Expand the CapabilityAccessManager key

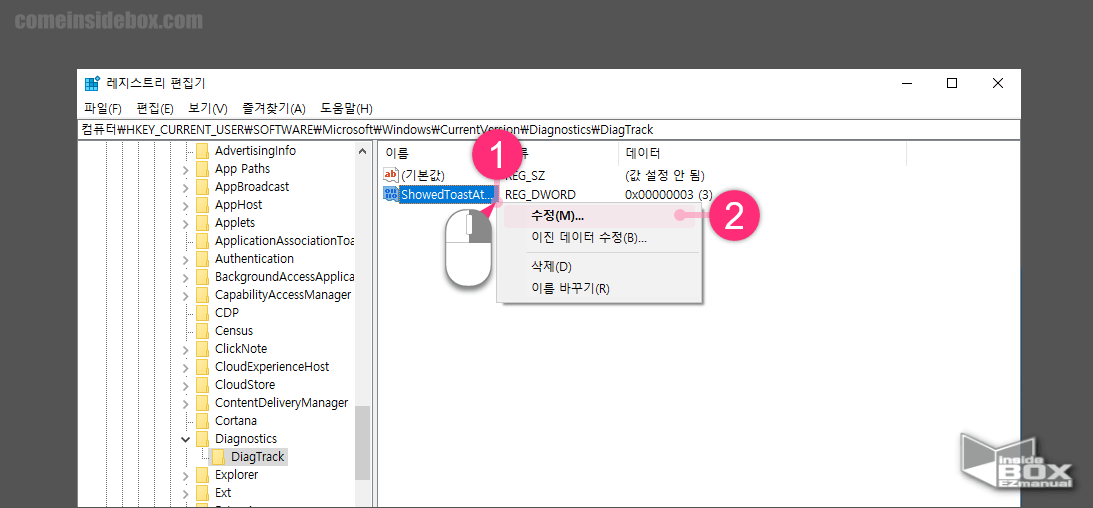(185, 295)
